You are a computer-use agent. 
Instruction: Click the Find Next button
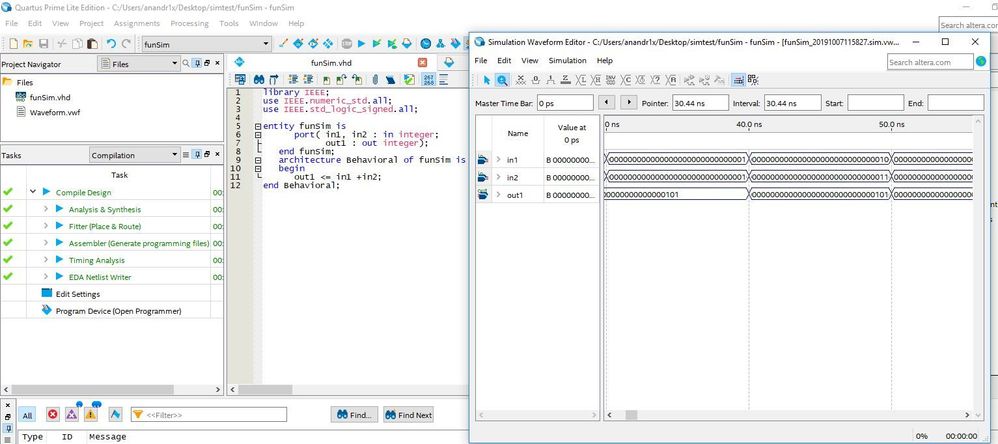point(409,415)
